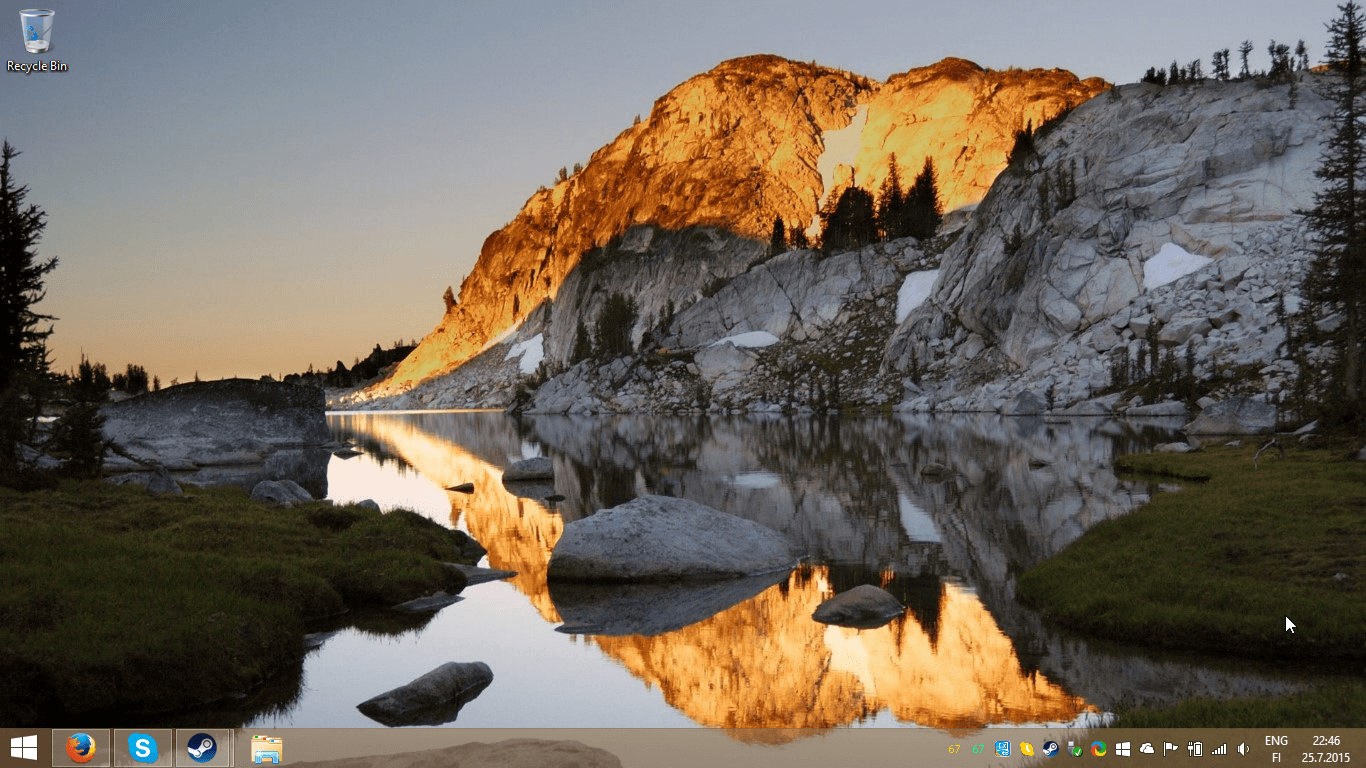Click the yellow 67 temperature tray reading
The width and height of the screenshot is (1366, 768).
(954, 749)
